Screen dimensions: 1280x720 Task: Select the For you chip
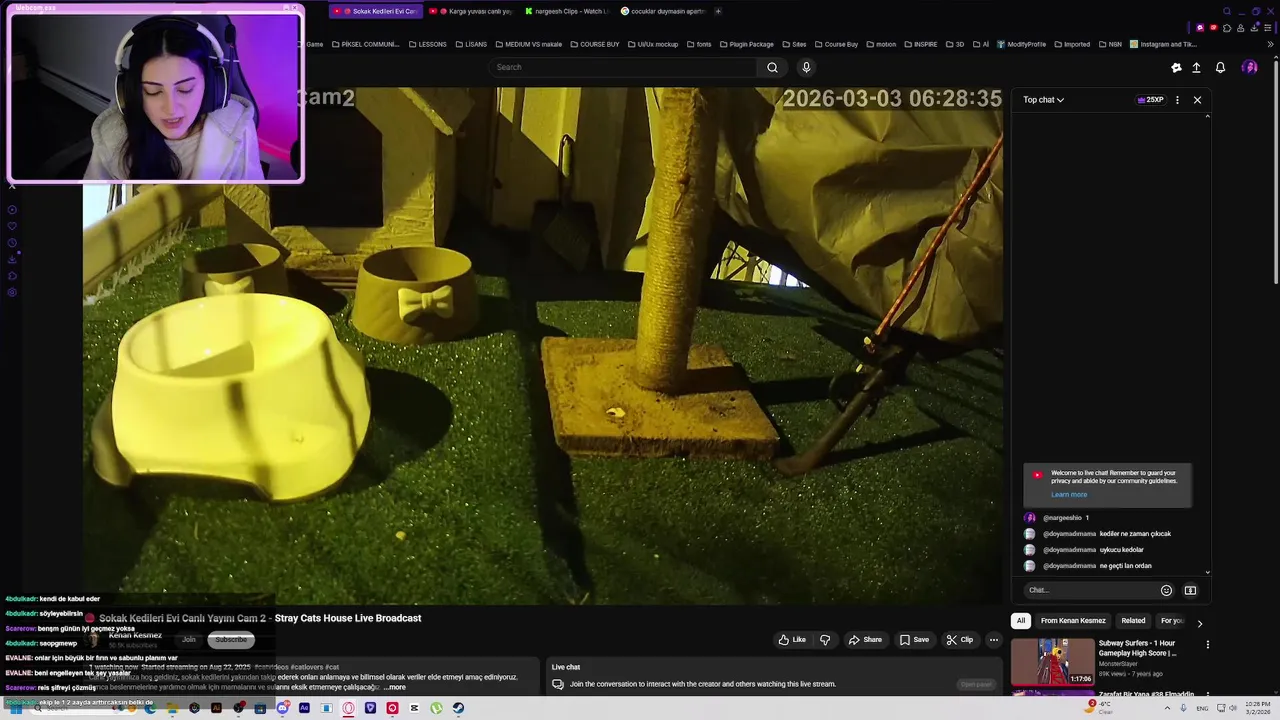point(1171,621)
